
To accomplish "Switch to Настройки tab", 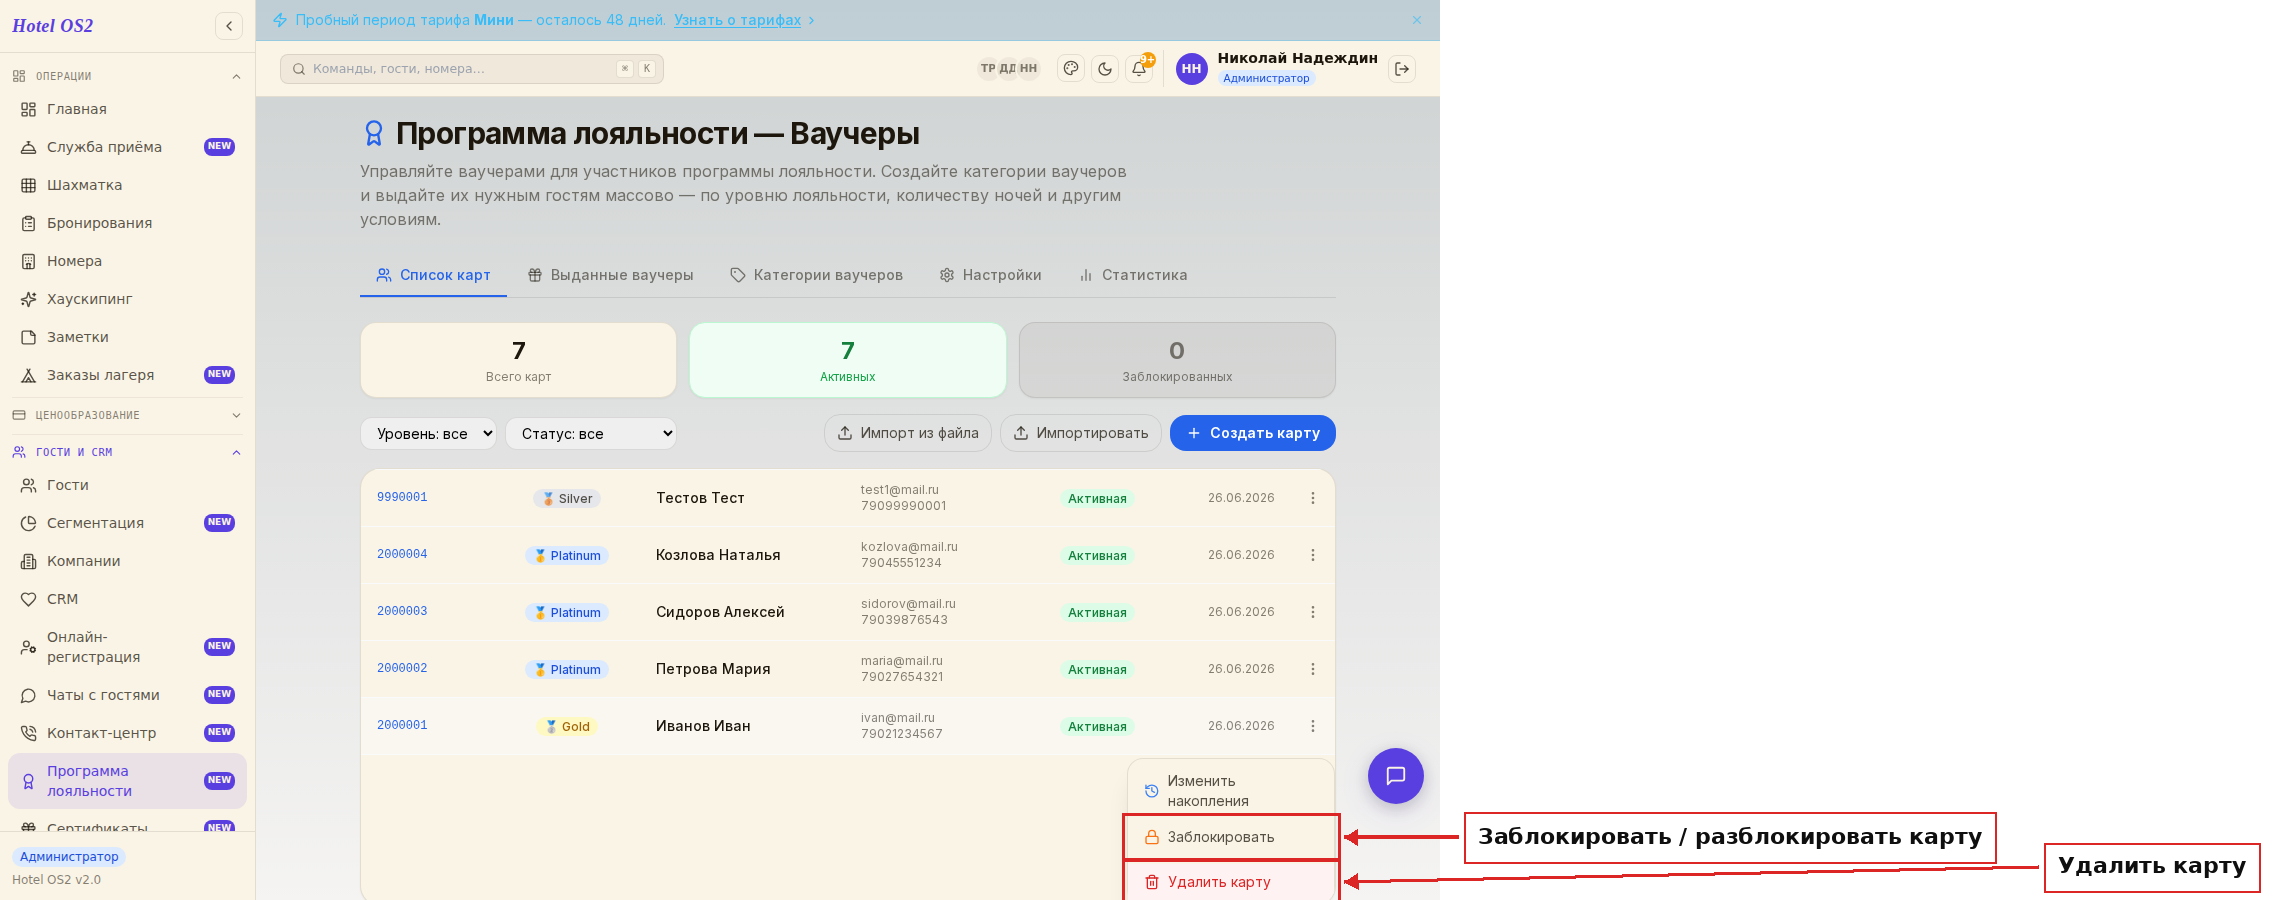I will [991, 275].
